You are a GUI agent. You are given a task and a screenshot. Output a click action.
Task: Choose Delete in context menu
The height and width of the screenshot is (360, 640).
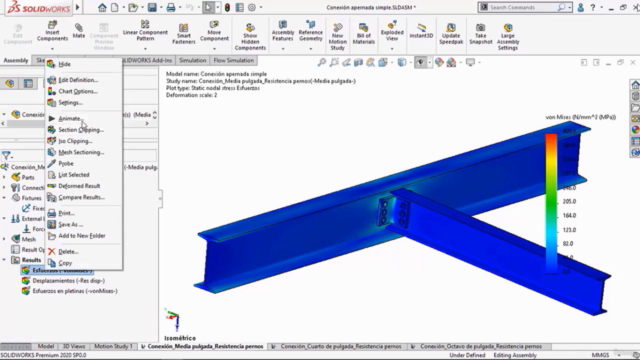(68, 251)
